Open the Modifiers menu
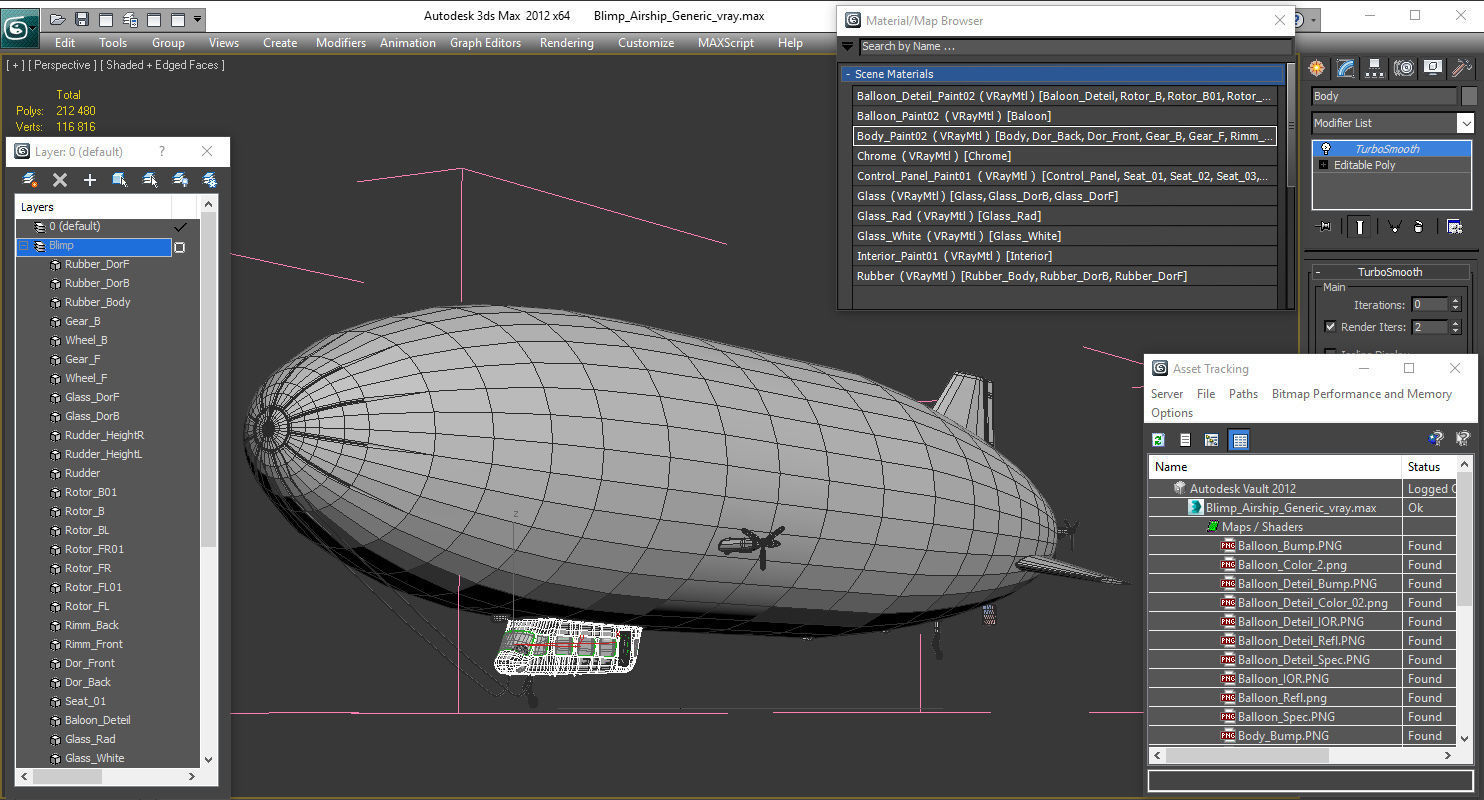 click(341, 43)
